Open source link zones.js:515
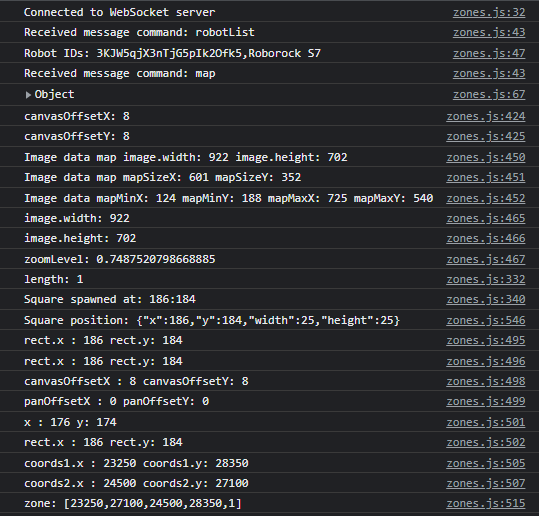 (486, 503)
